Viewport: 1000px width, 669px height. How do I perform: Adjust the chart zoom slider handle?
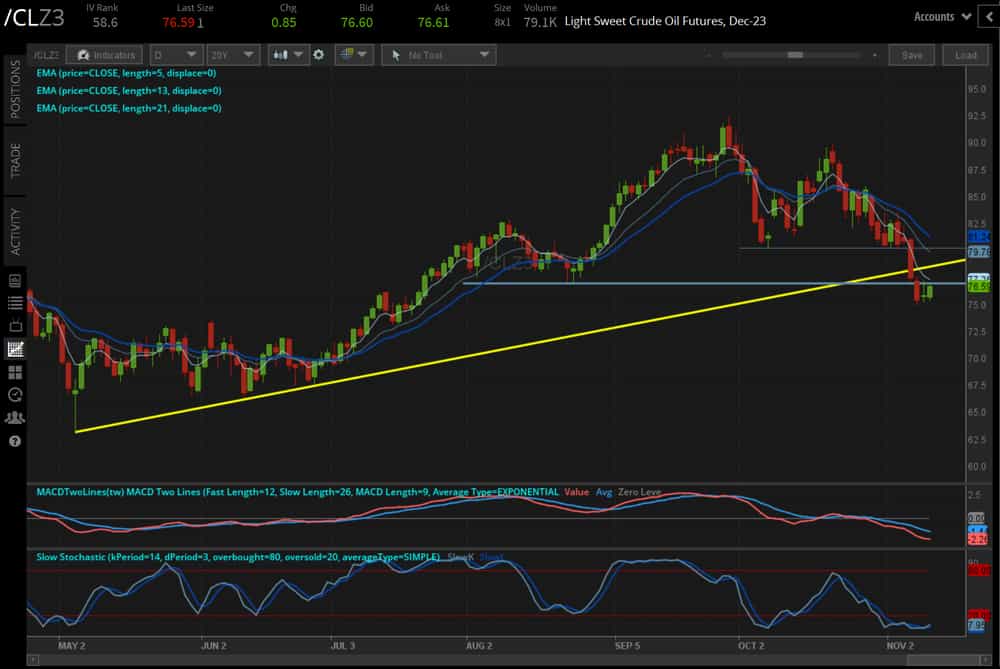(x=795, y=55)
